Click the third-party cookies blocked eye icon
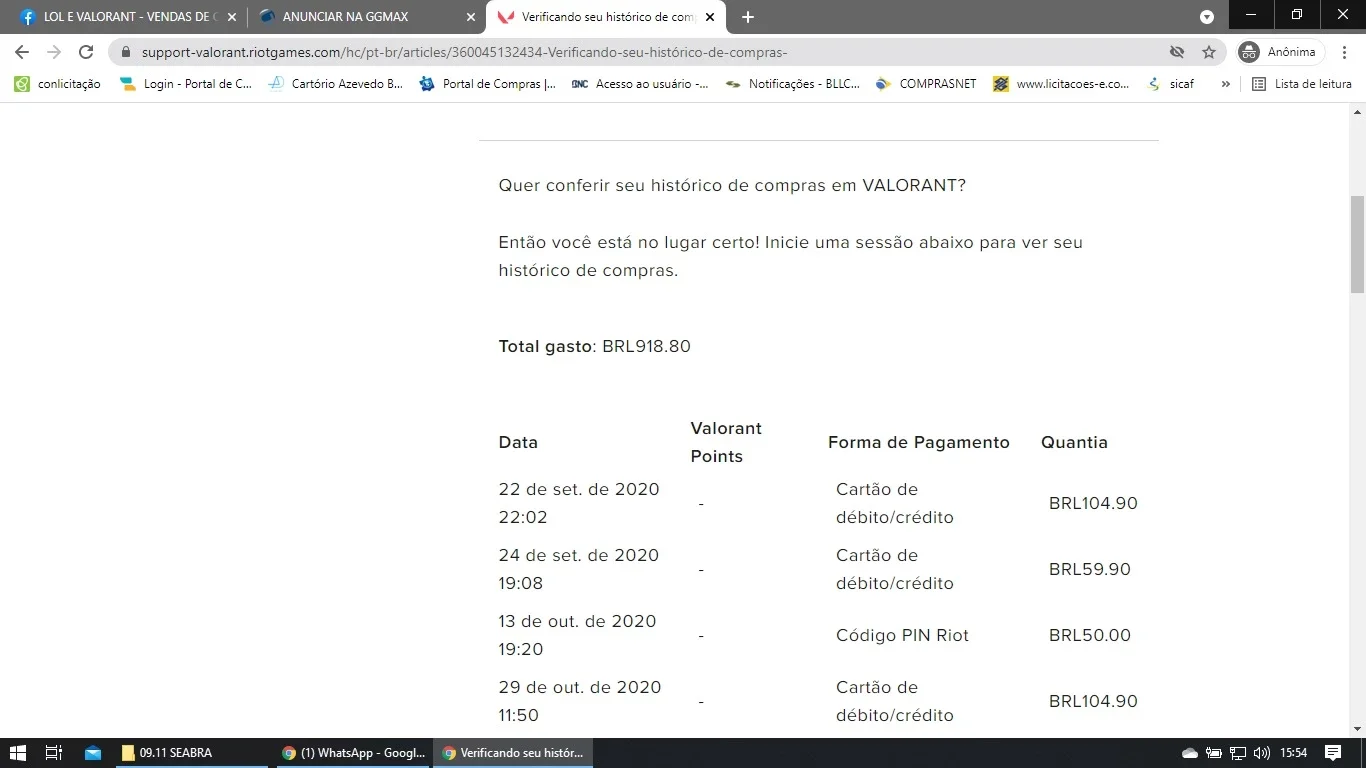This screenshot has height=768, width=1366. (1177, 52)
